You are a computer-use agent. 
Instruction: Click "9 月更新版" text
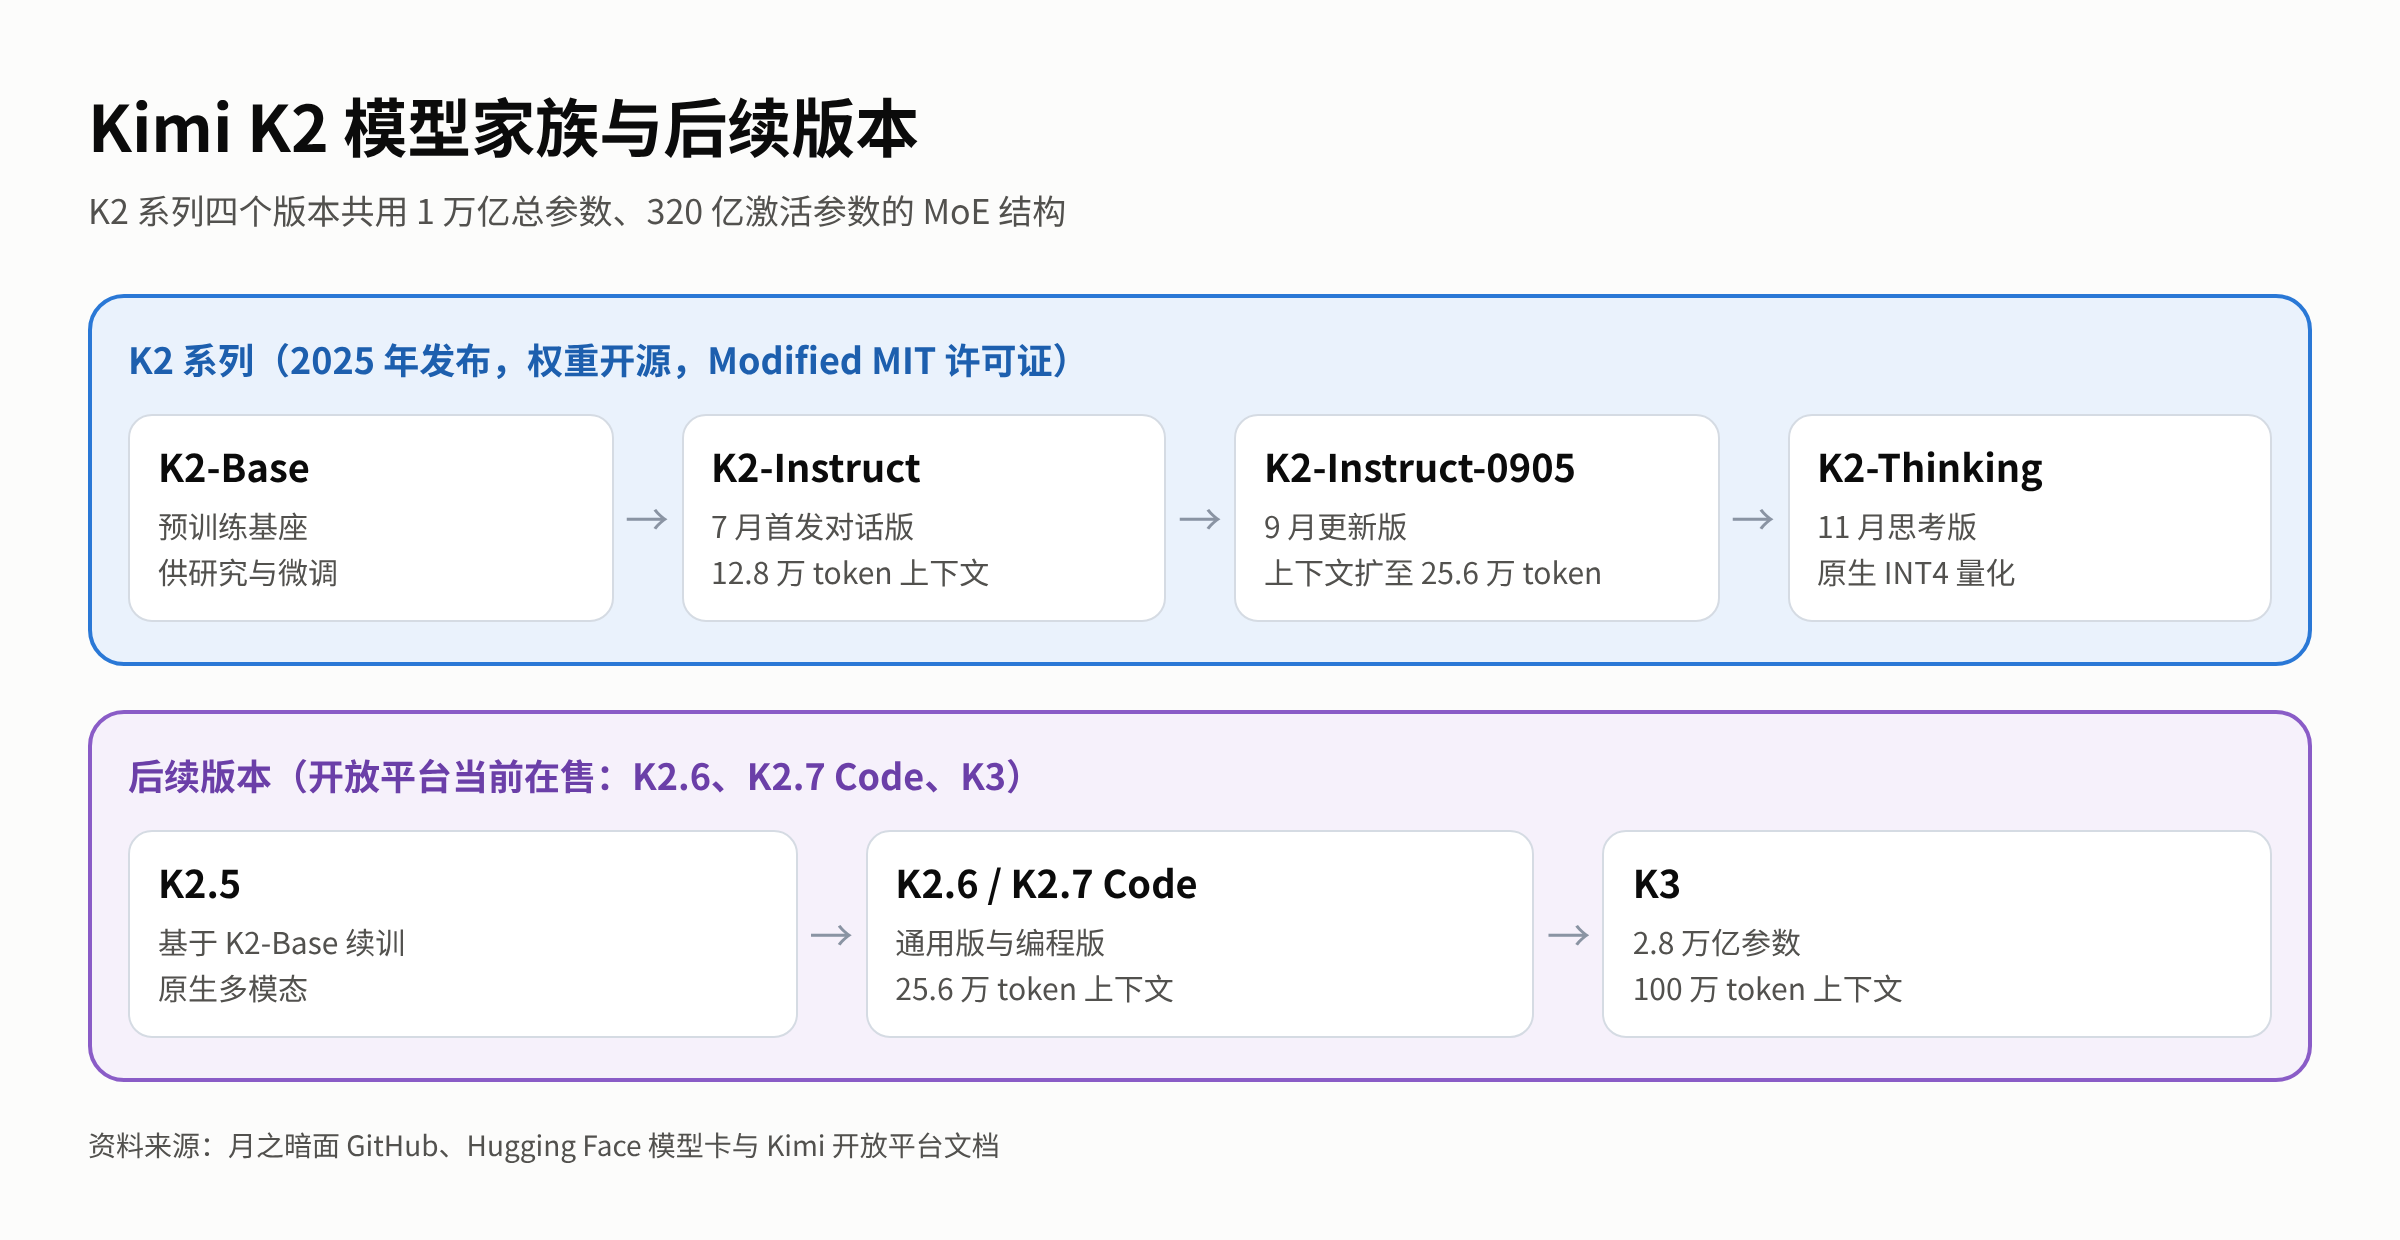tap(1336, 527)
